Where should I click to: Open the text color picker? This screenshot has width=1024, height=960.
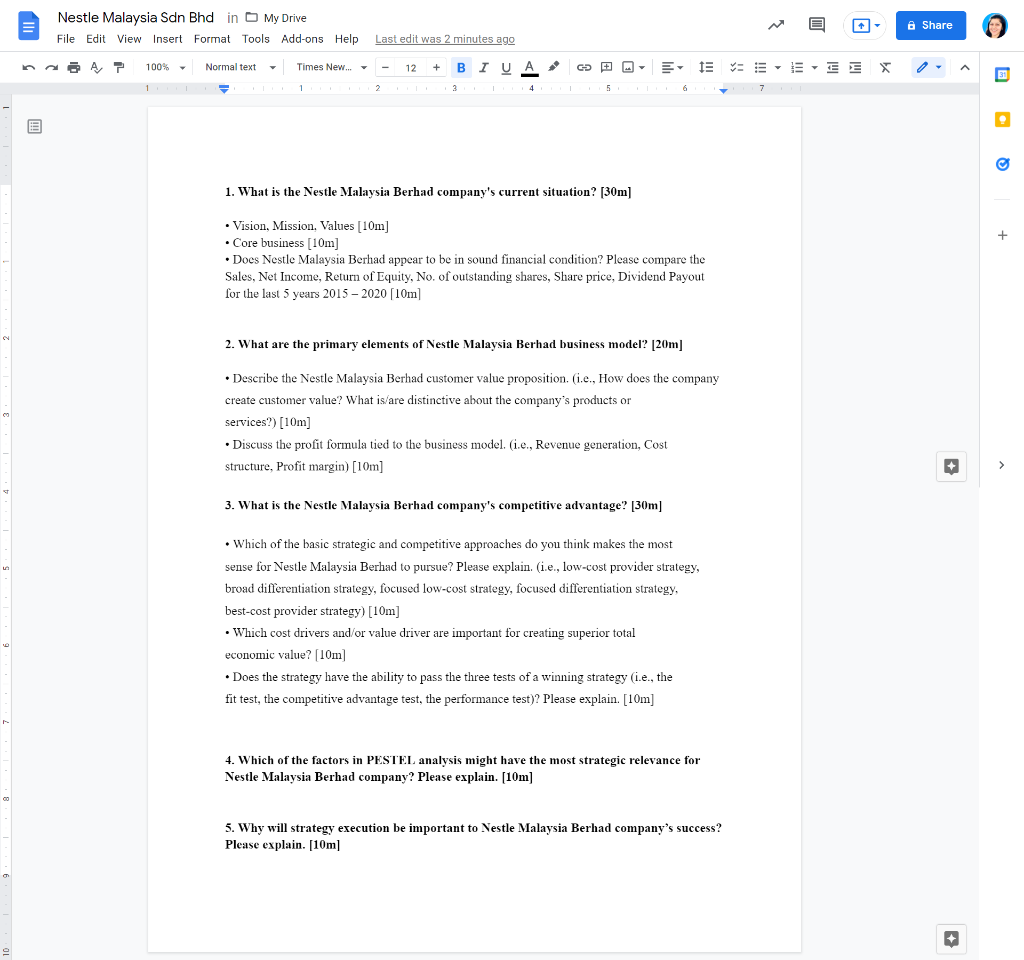click(530, 67)
